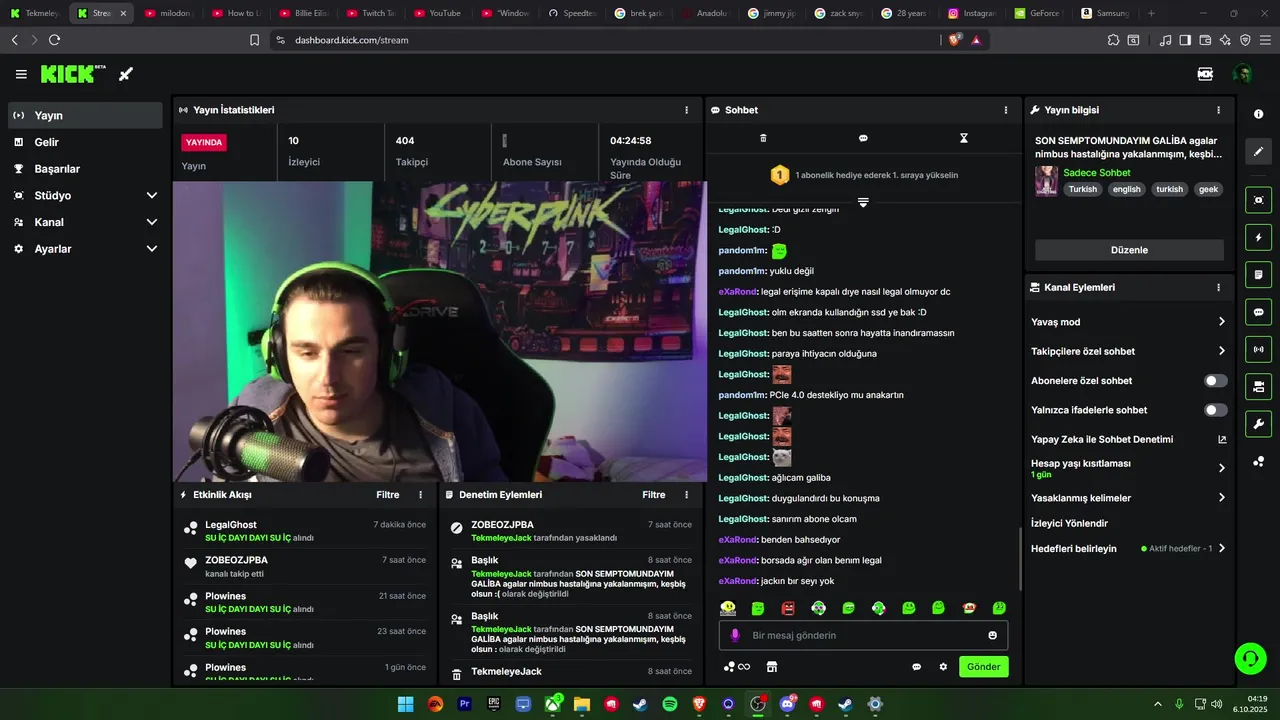Open Hesap yaşı kısıtlaması options

1221,468
